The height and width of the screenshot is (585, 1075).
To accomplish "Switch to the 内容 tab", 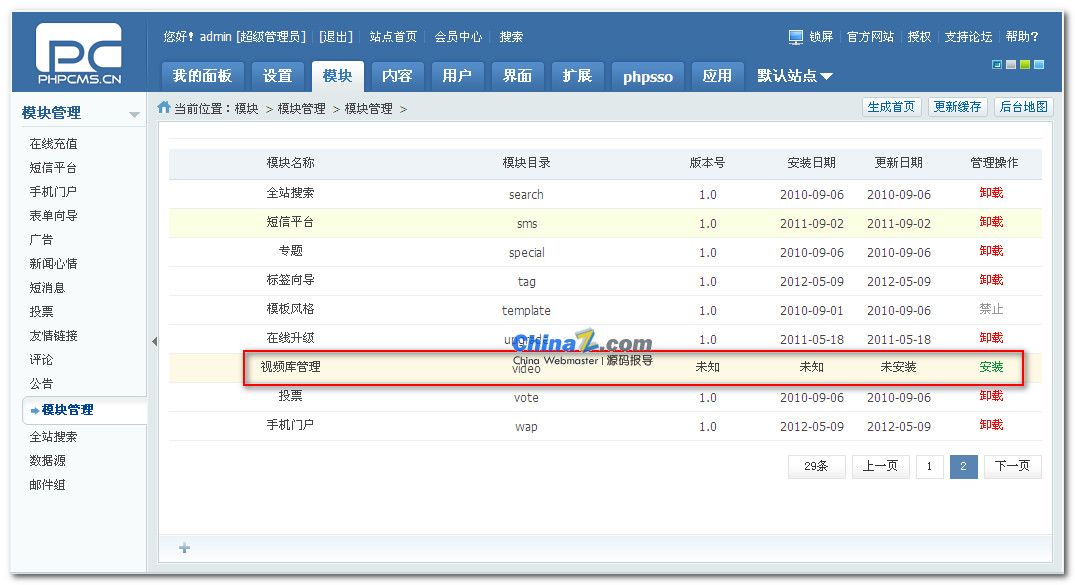I will point(398,76).
